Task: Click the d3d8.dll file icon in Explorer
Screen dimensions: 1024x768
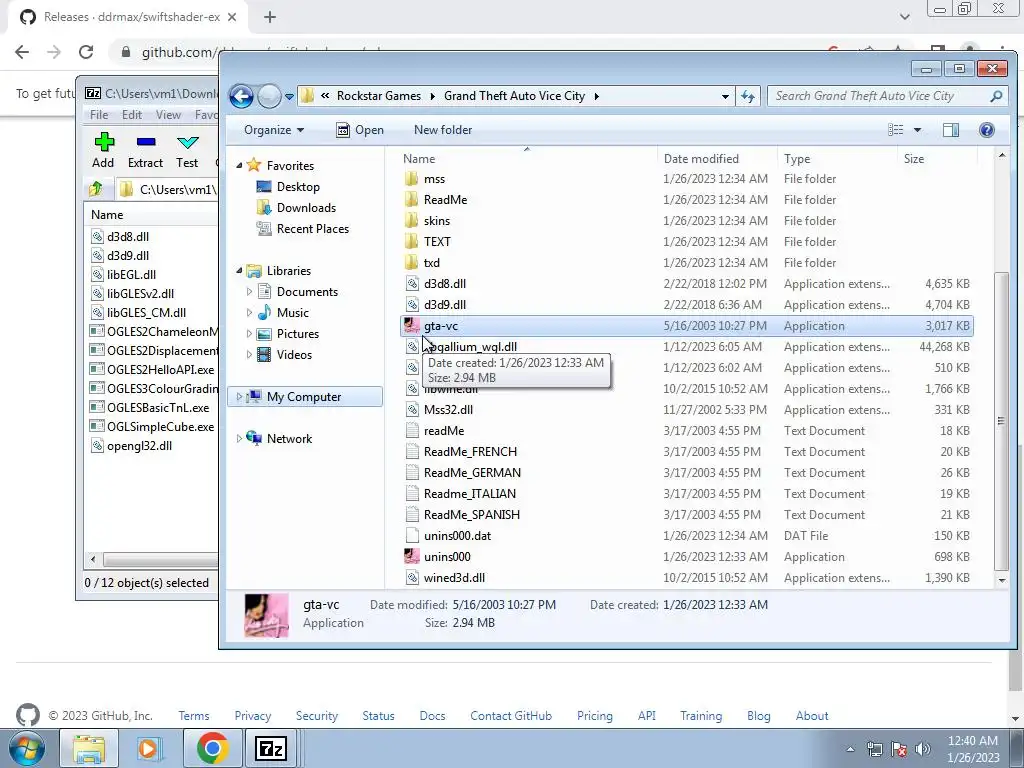Action: 412,283
